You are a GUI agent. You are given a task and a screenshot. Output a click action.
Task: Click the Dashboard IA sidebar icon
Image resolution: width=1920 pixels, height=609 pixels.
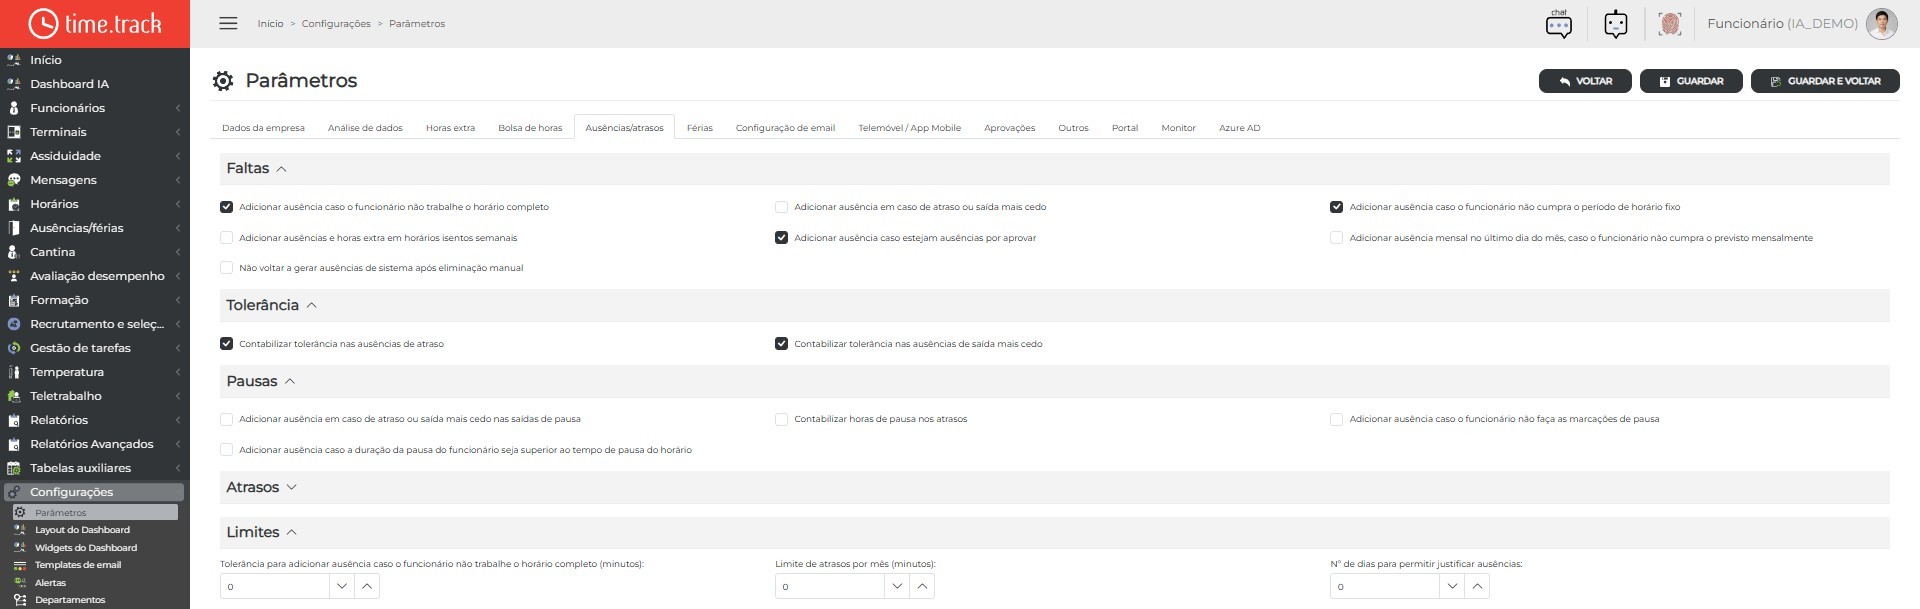pos(14,84)
